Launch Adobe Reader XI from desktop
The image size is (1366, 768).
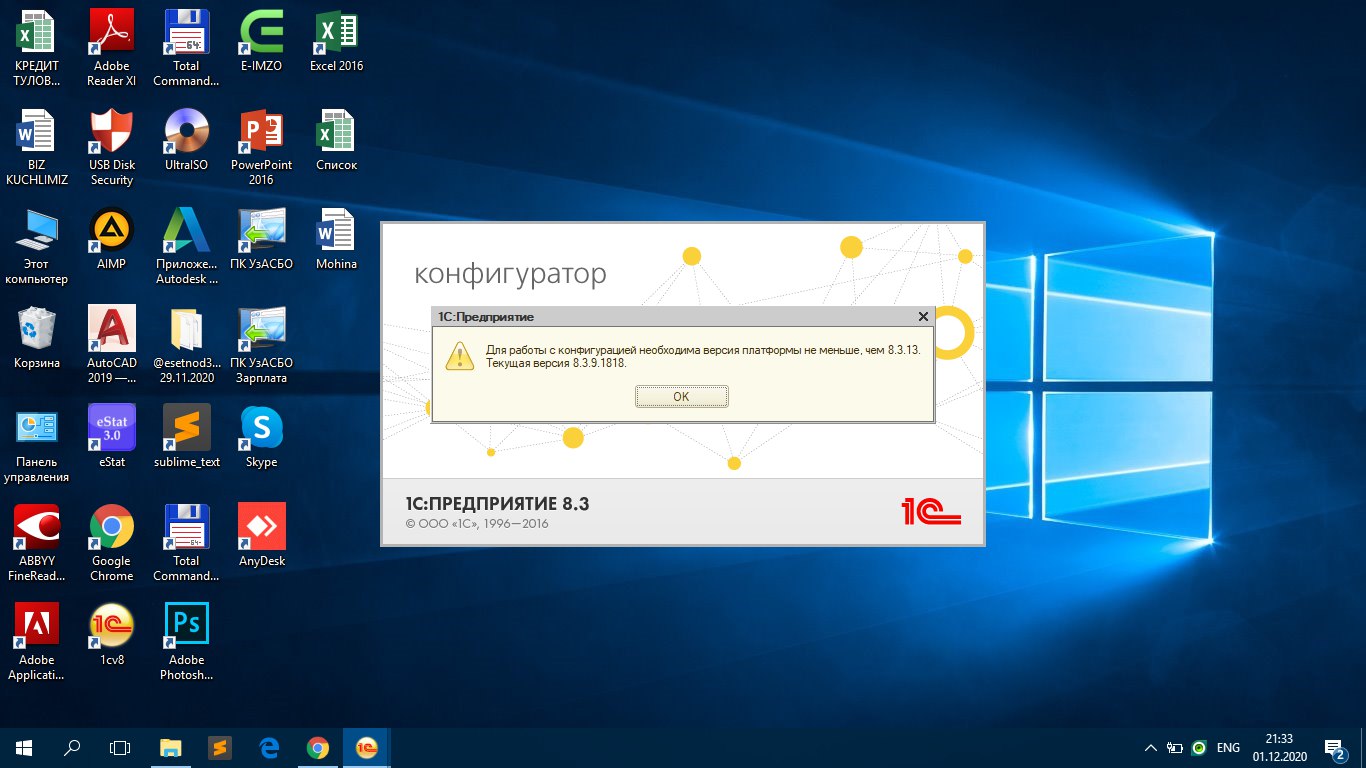tap(112, 48)
